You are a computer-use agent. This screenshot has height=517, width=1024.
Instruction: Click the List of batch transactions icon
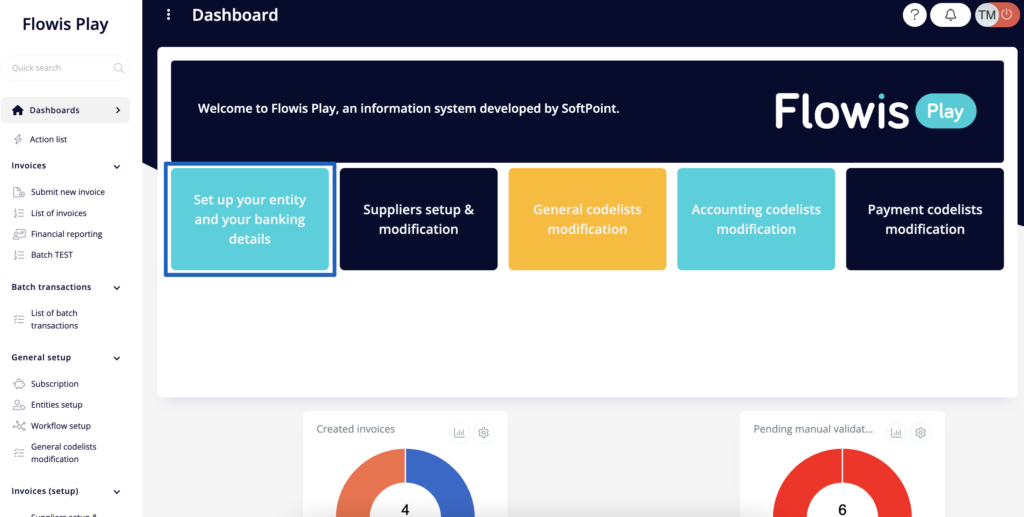coord(19,319)
